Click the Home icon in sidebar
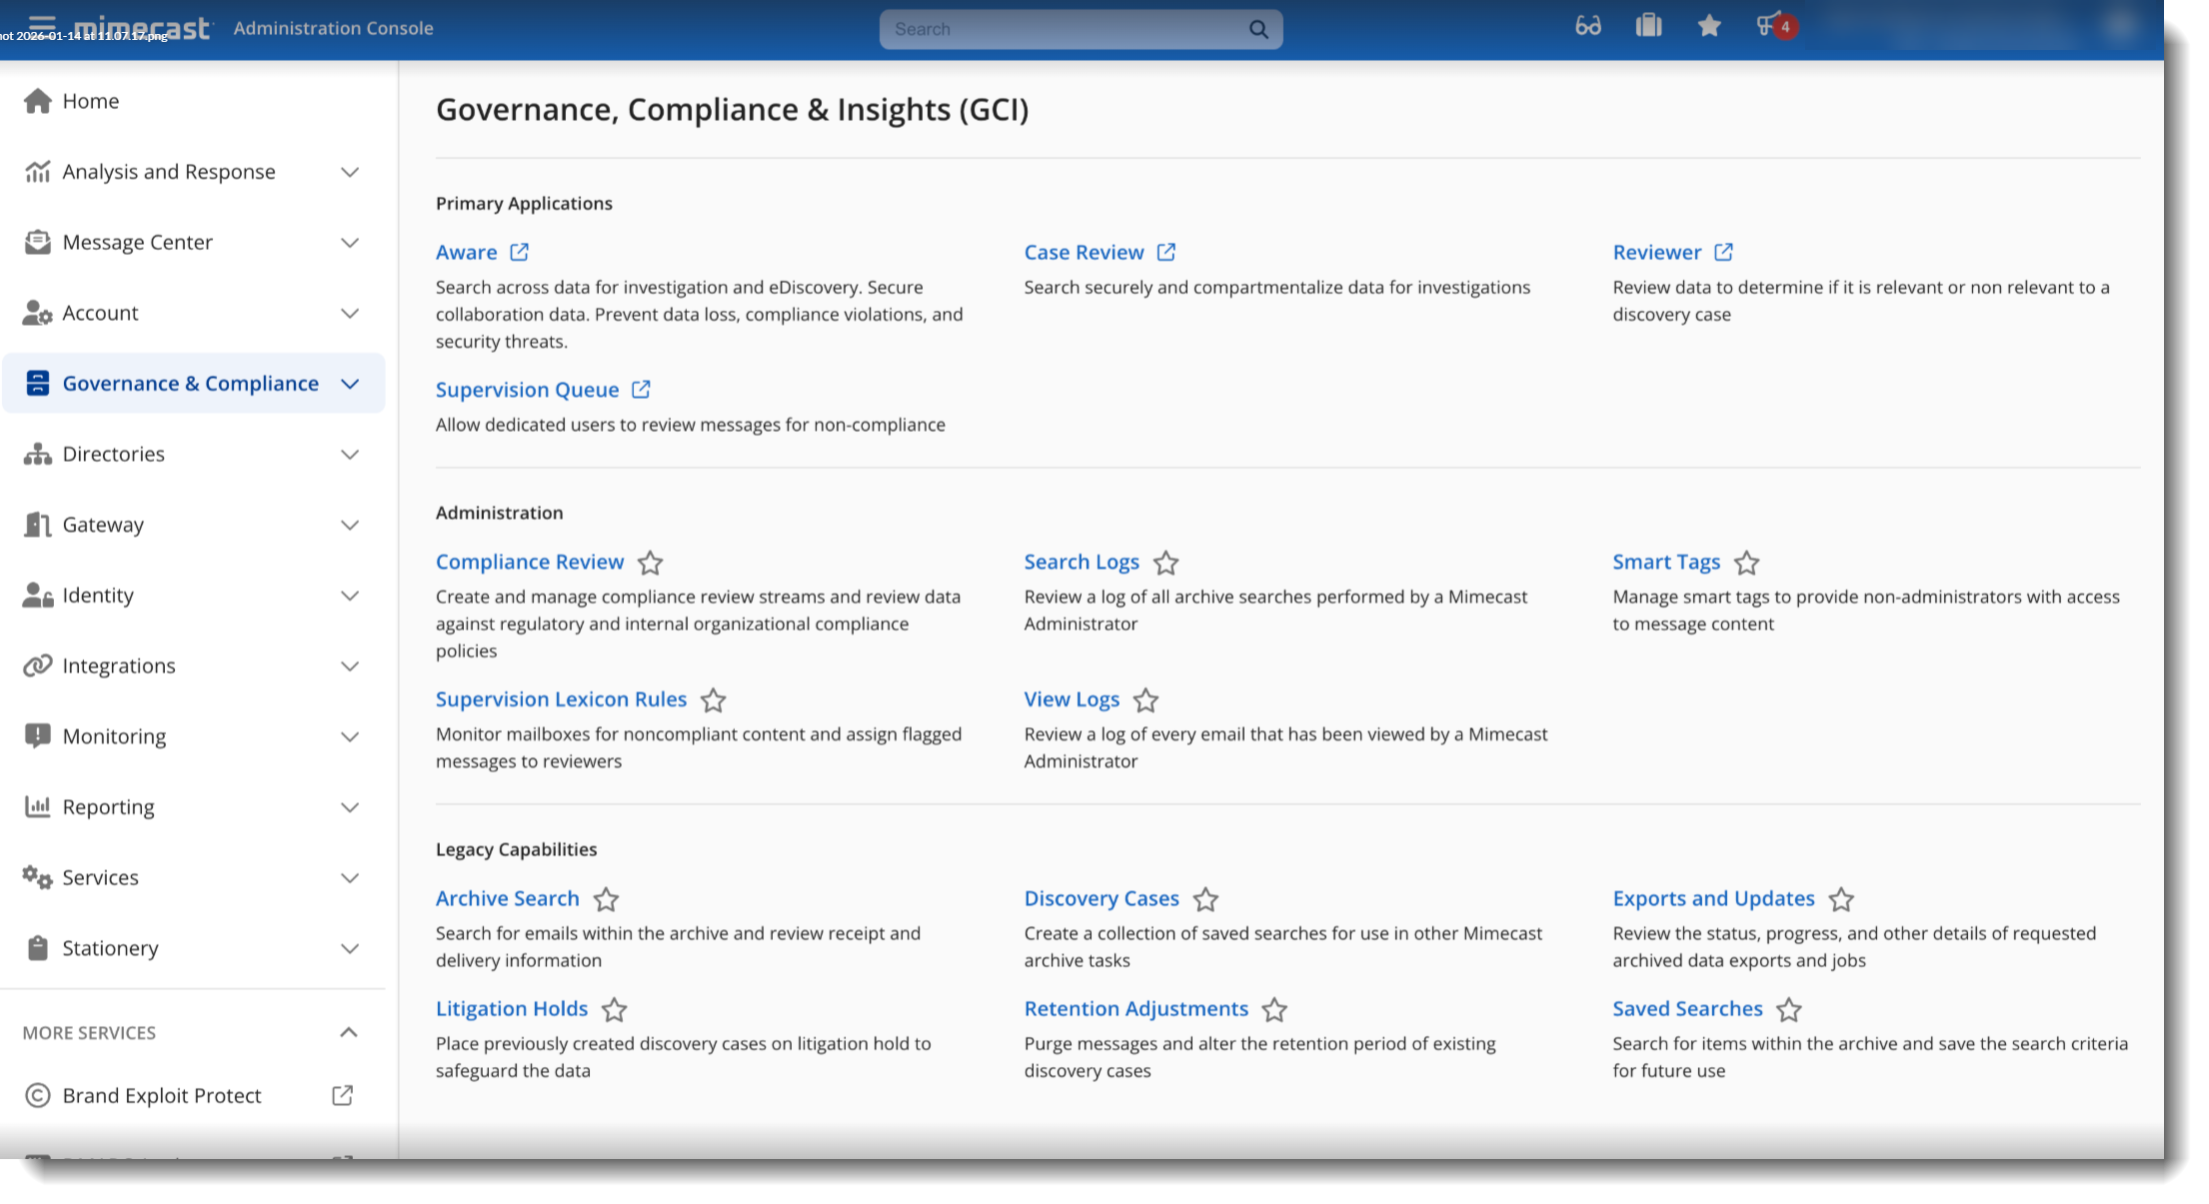The image size is (2209, 1204). pyautogui.click(x=37, y=101)
